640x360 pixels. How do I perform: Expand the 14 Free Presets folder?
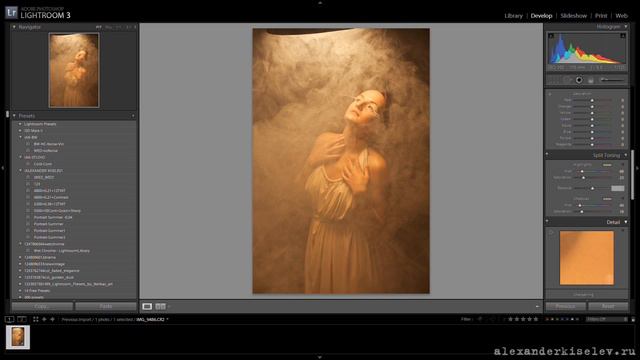click(x=20, y=290)
